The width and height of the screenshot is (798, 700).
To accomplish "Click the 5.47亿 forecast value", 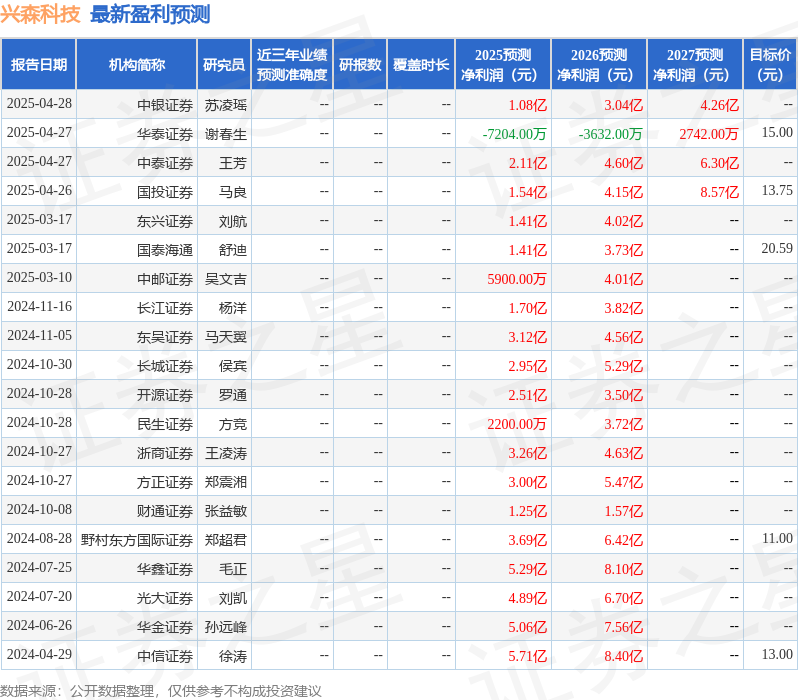I will pos(624,483).
